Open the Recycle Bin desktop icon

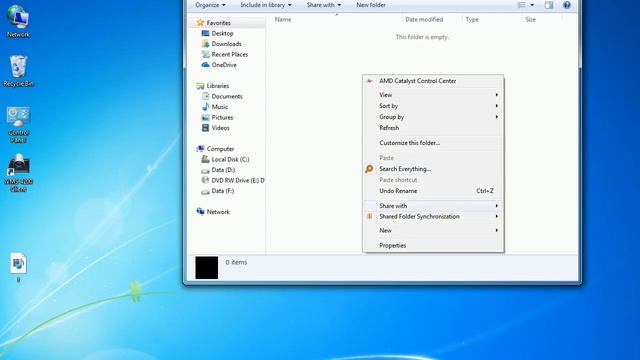coord(18,71)
